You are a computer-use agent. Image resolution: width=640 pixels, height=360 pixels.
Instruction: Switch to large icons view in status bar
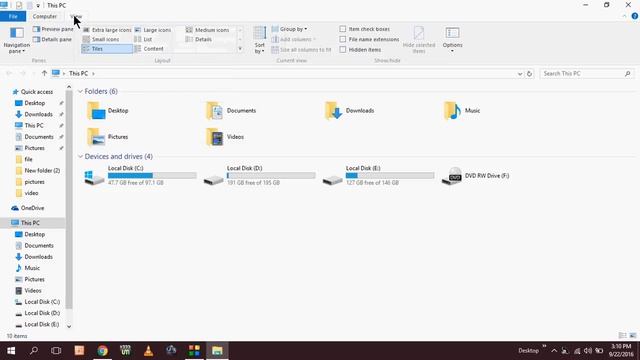[633, 336]
